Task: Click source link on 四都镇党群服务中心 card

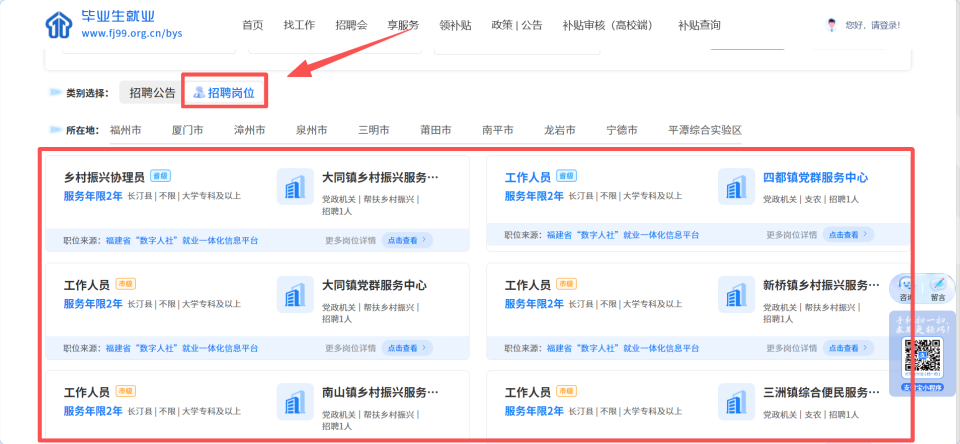Action: pos(623,235)
